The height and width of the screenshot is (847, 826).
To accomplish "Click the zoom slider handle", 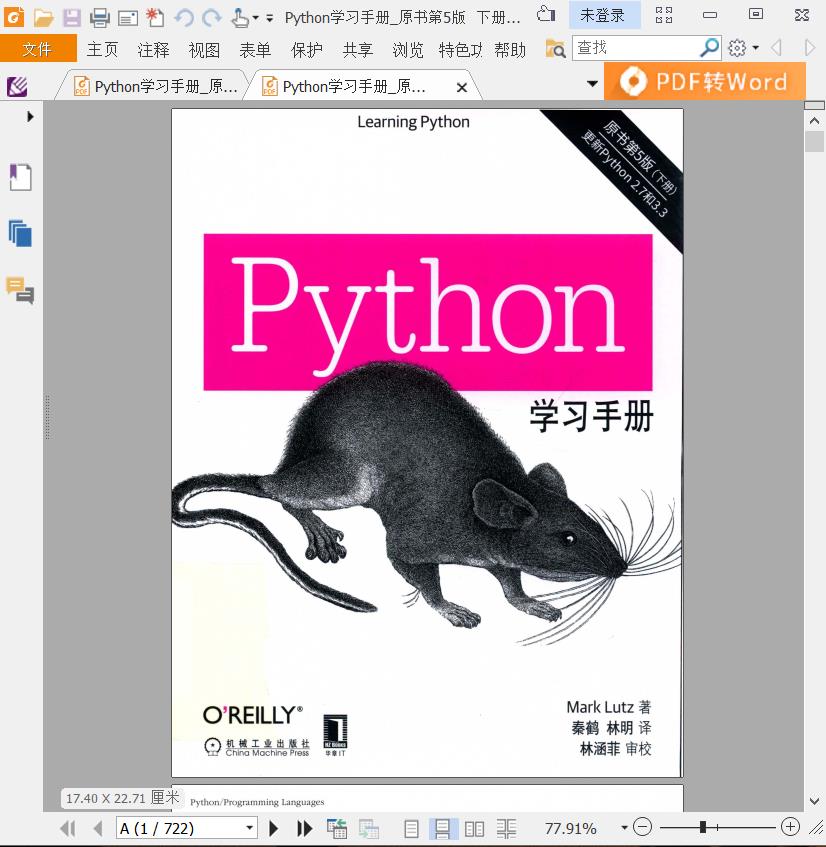I will [702, 827].
